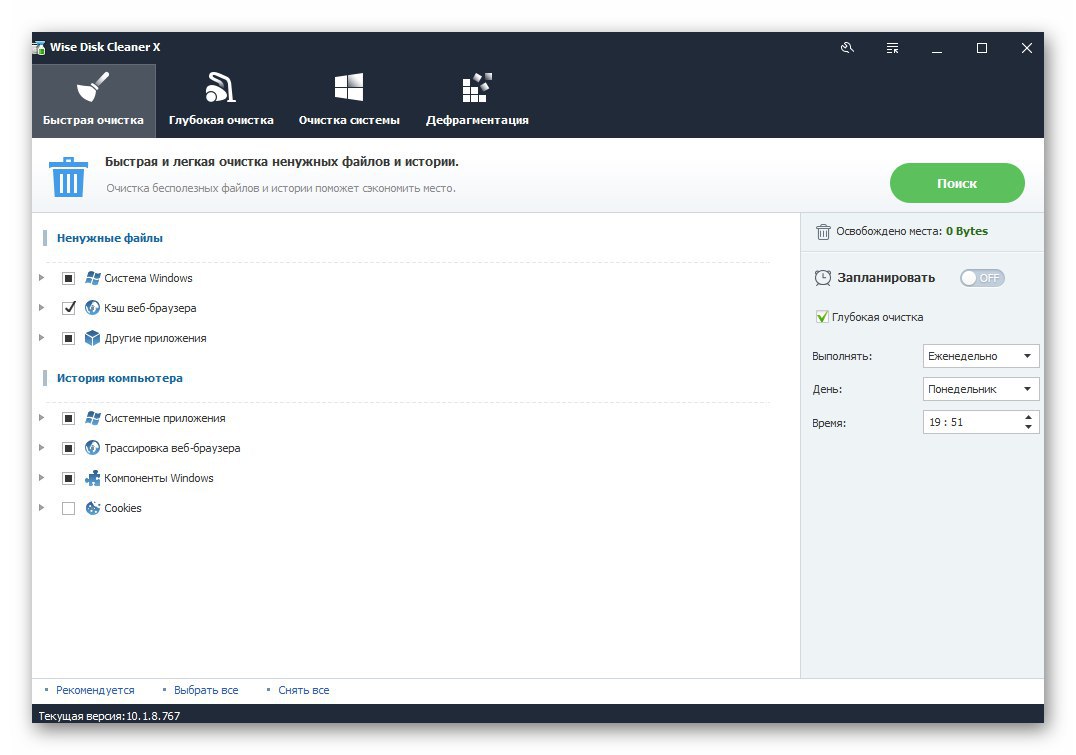Uncheck the Кэш веб-браузера checkbox
This screenshot has width=1076, height=755.
tap(69, 308)
